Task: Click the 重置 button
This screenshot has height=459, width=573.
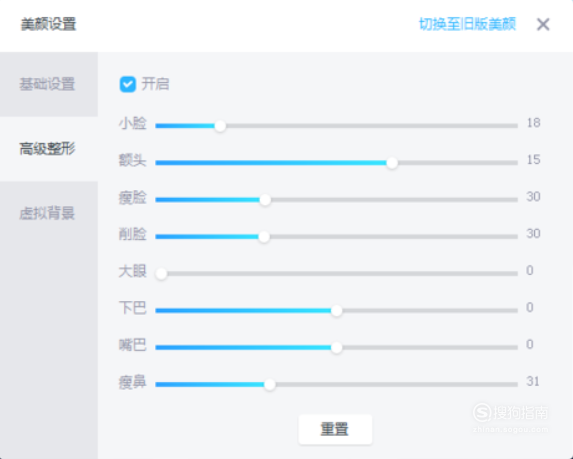Action: click(335, 429)
